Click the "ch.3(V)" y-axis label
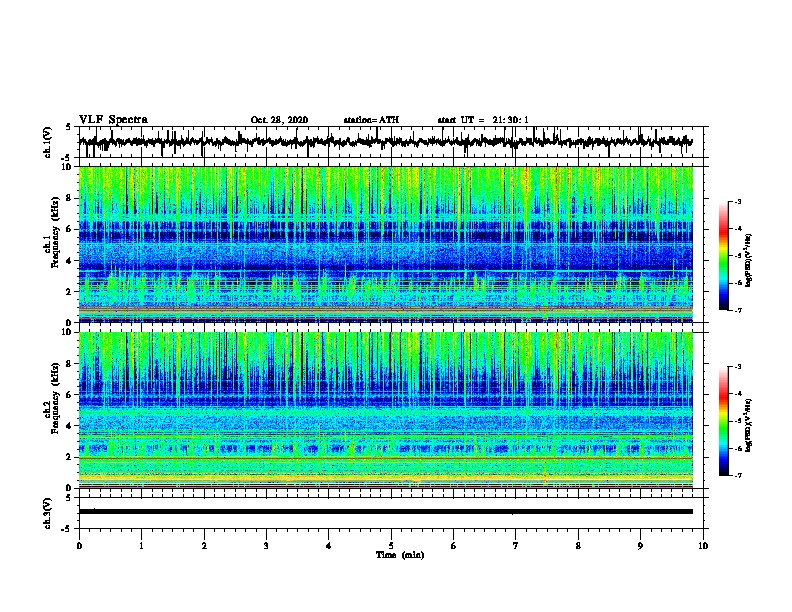This screenshot has width=792, height=612. click(x=48, y=514)
